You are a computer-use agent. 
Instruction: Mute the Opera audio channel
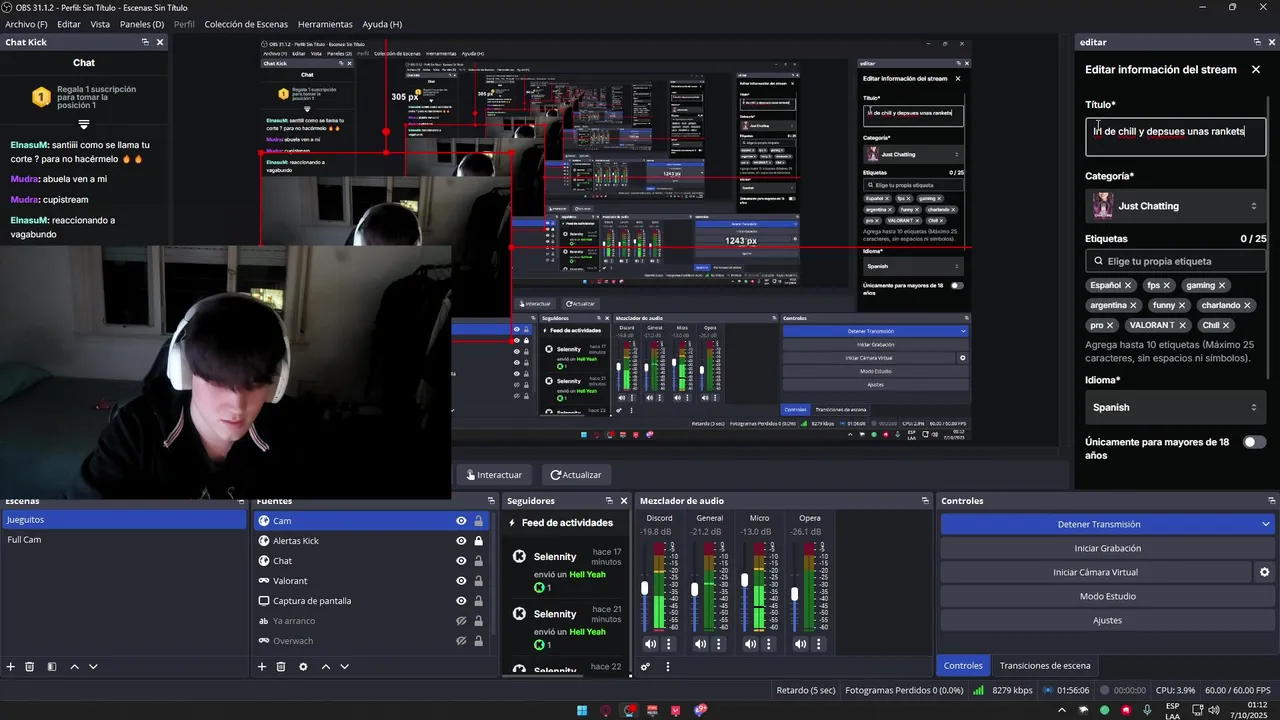coord(800,644)
